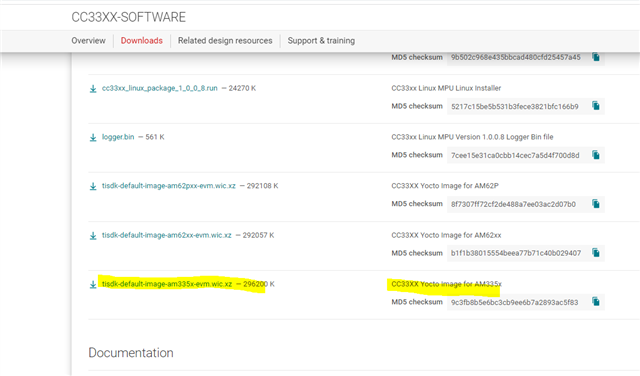Copy MD5 checksum for Linux MPU Installer
This screenshot has width=640, height=376.
[596, 106]
